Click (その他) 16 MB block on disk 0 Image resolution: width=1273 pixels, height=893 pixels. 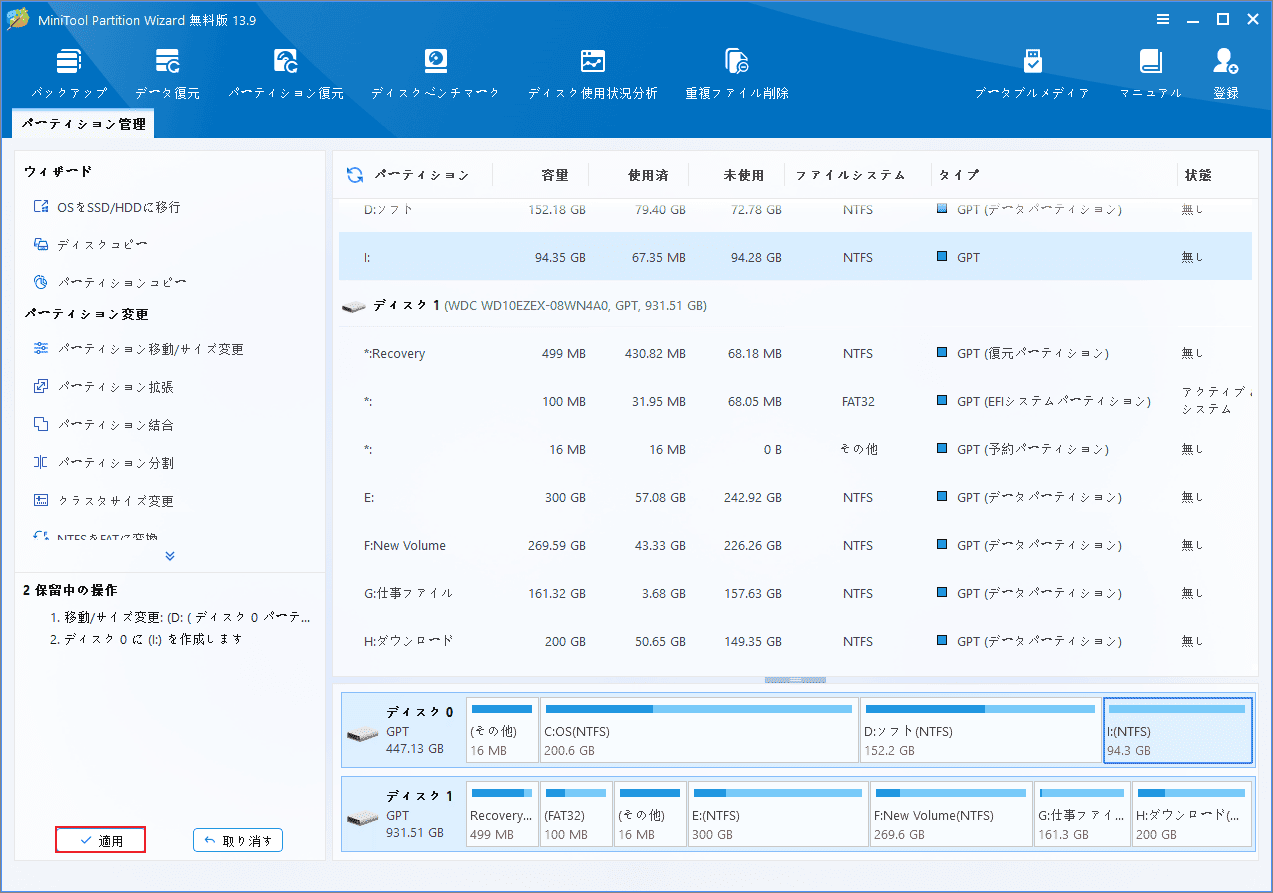[502, 730]
